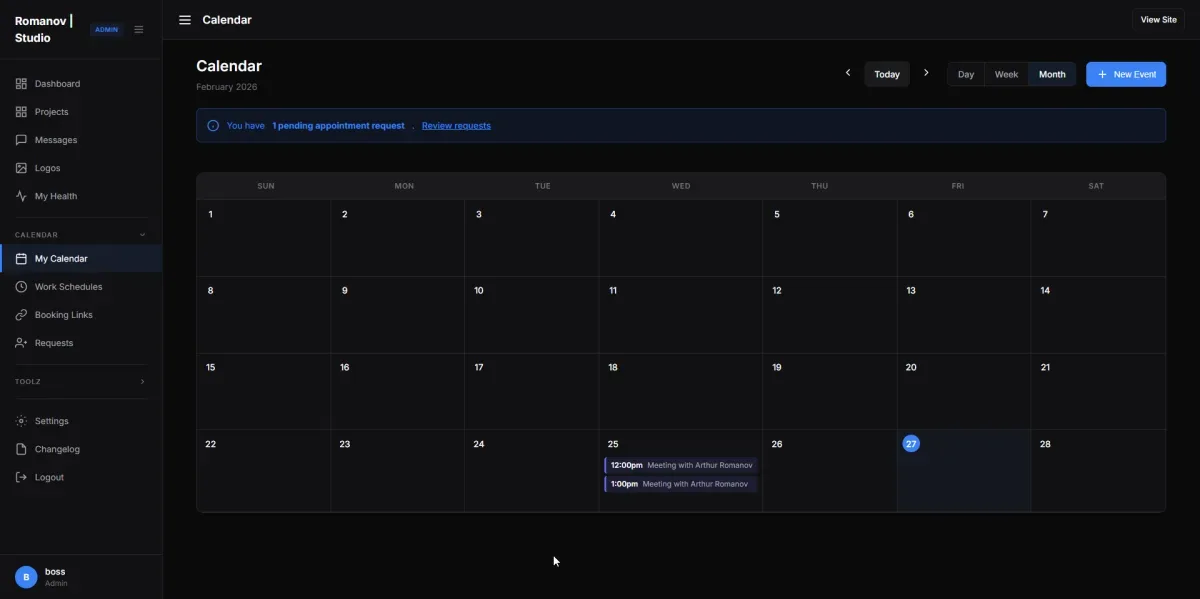
Task: Click the New Event button
Action: coord(1126,74)
